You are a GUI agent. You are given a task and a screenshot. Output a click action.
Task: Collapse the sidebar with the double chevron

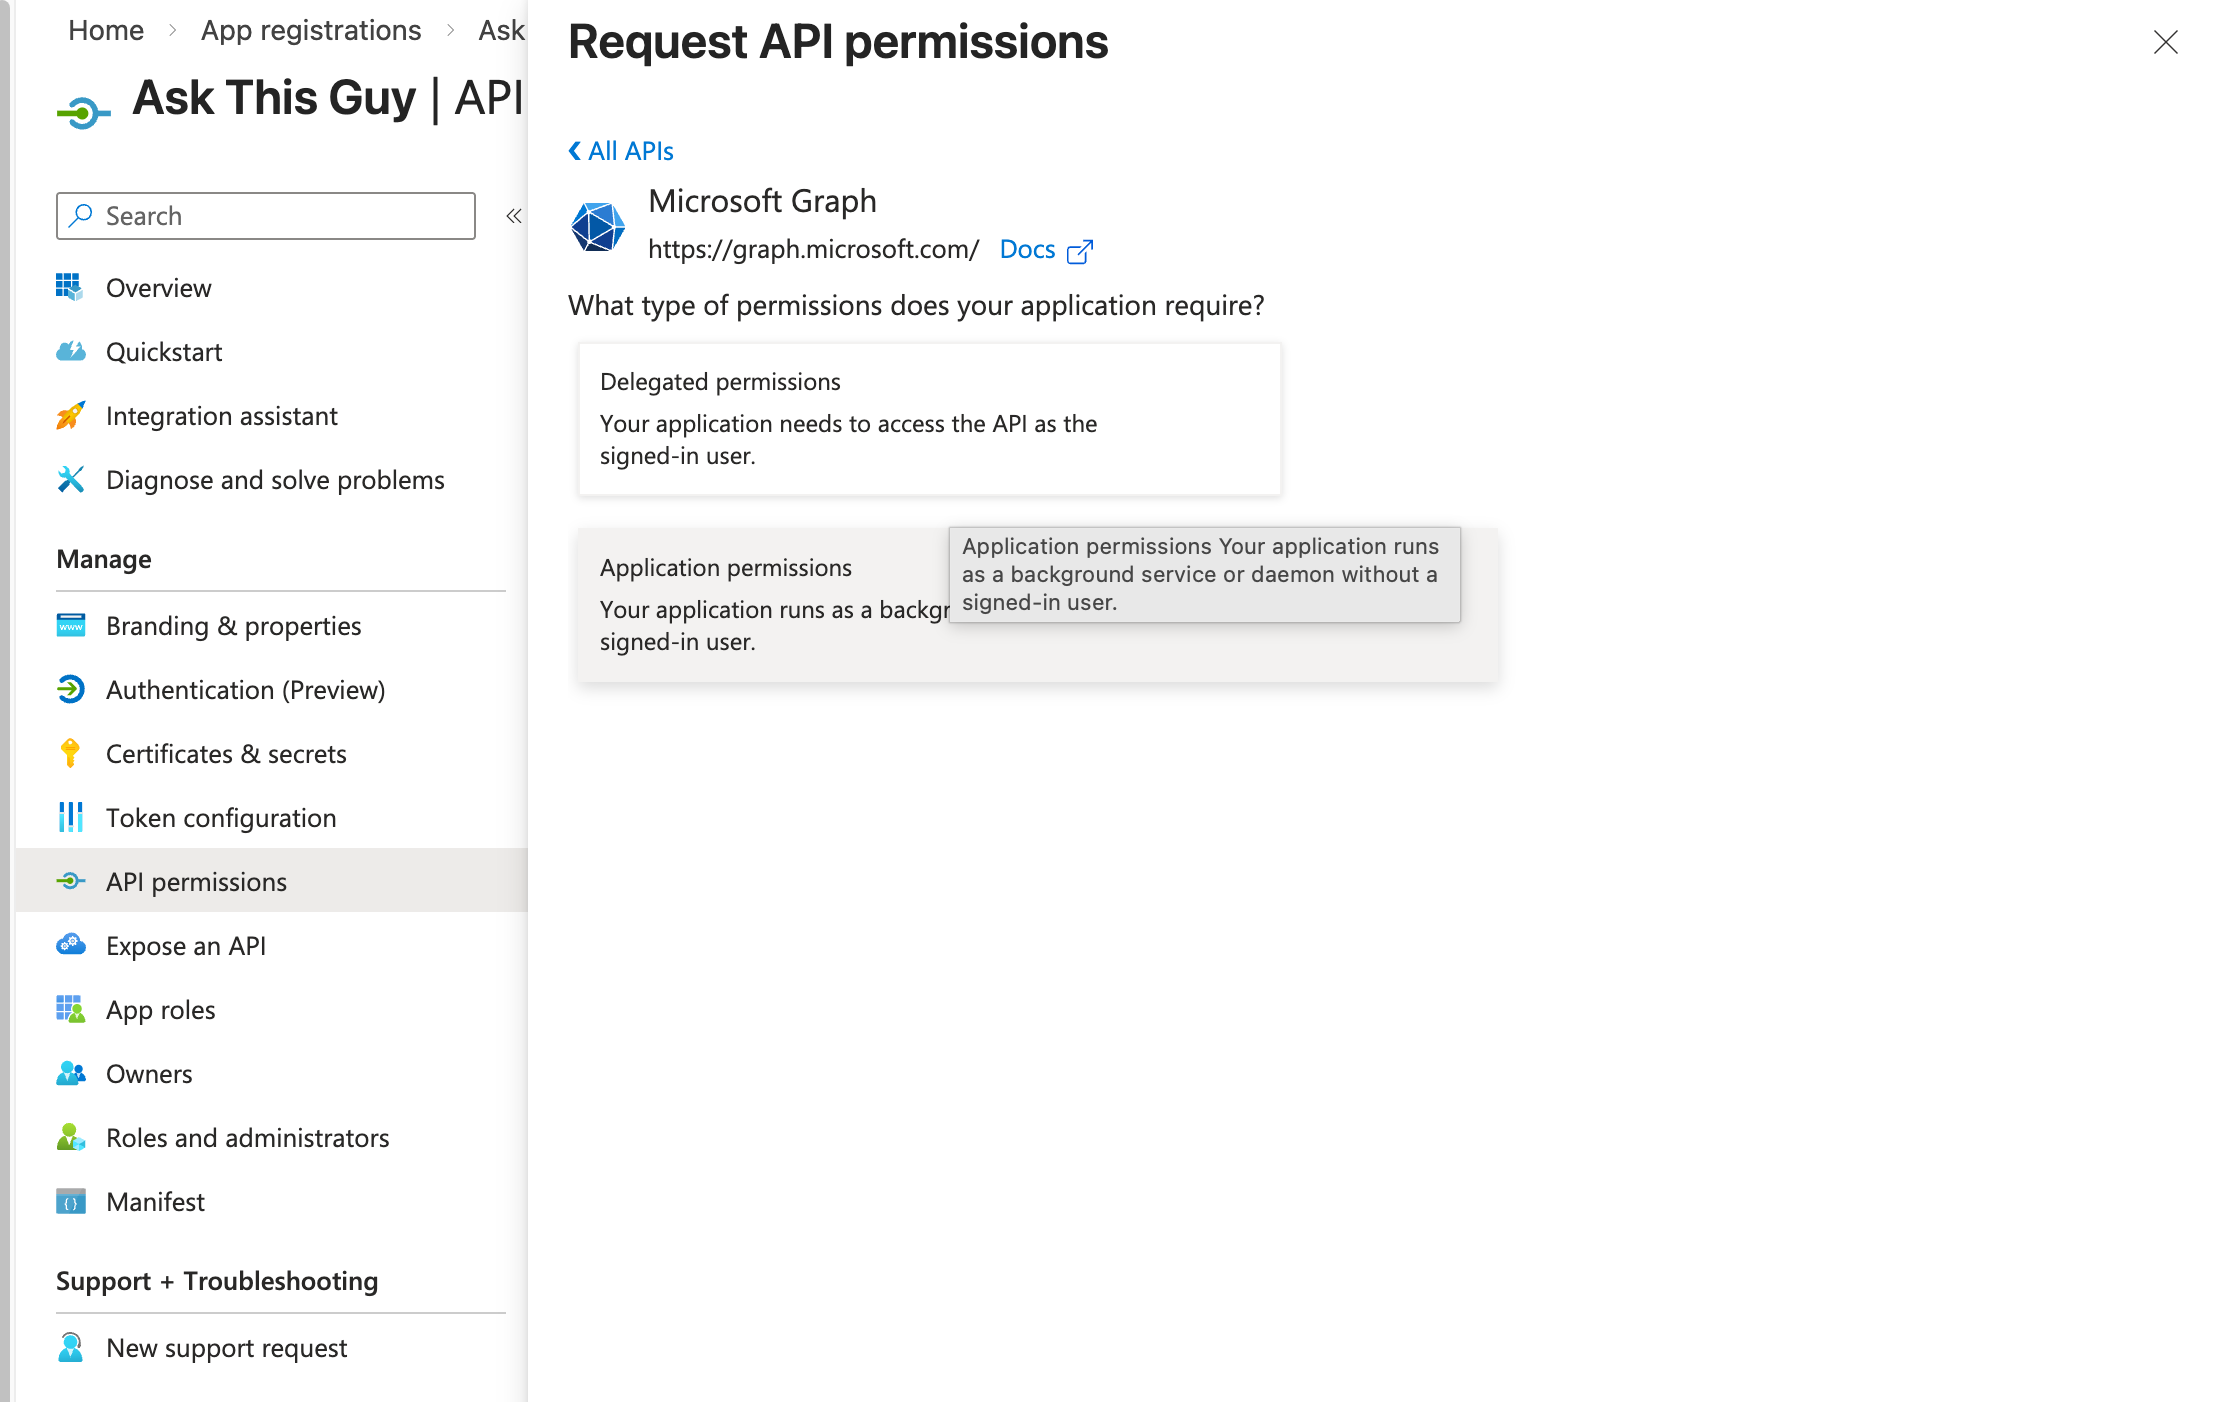[513, 215]
